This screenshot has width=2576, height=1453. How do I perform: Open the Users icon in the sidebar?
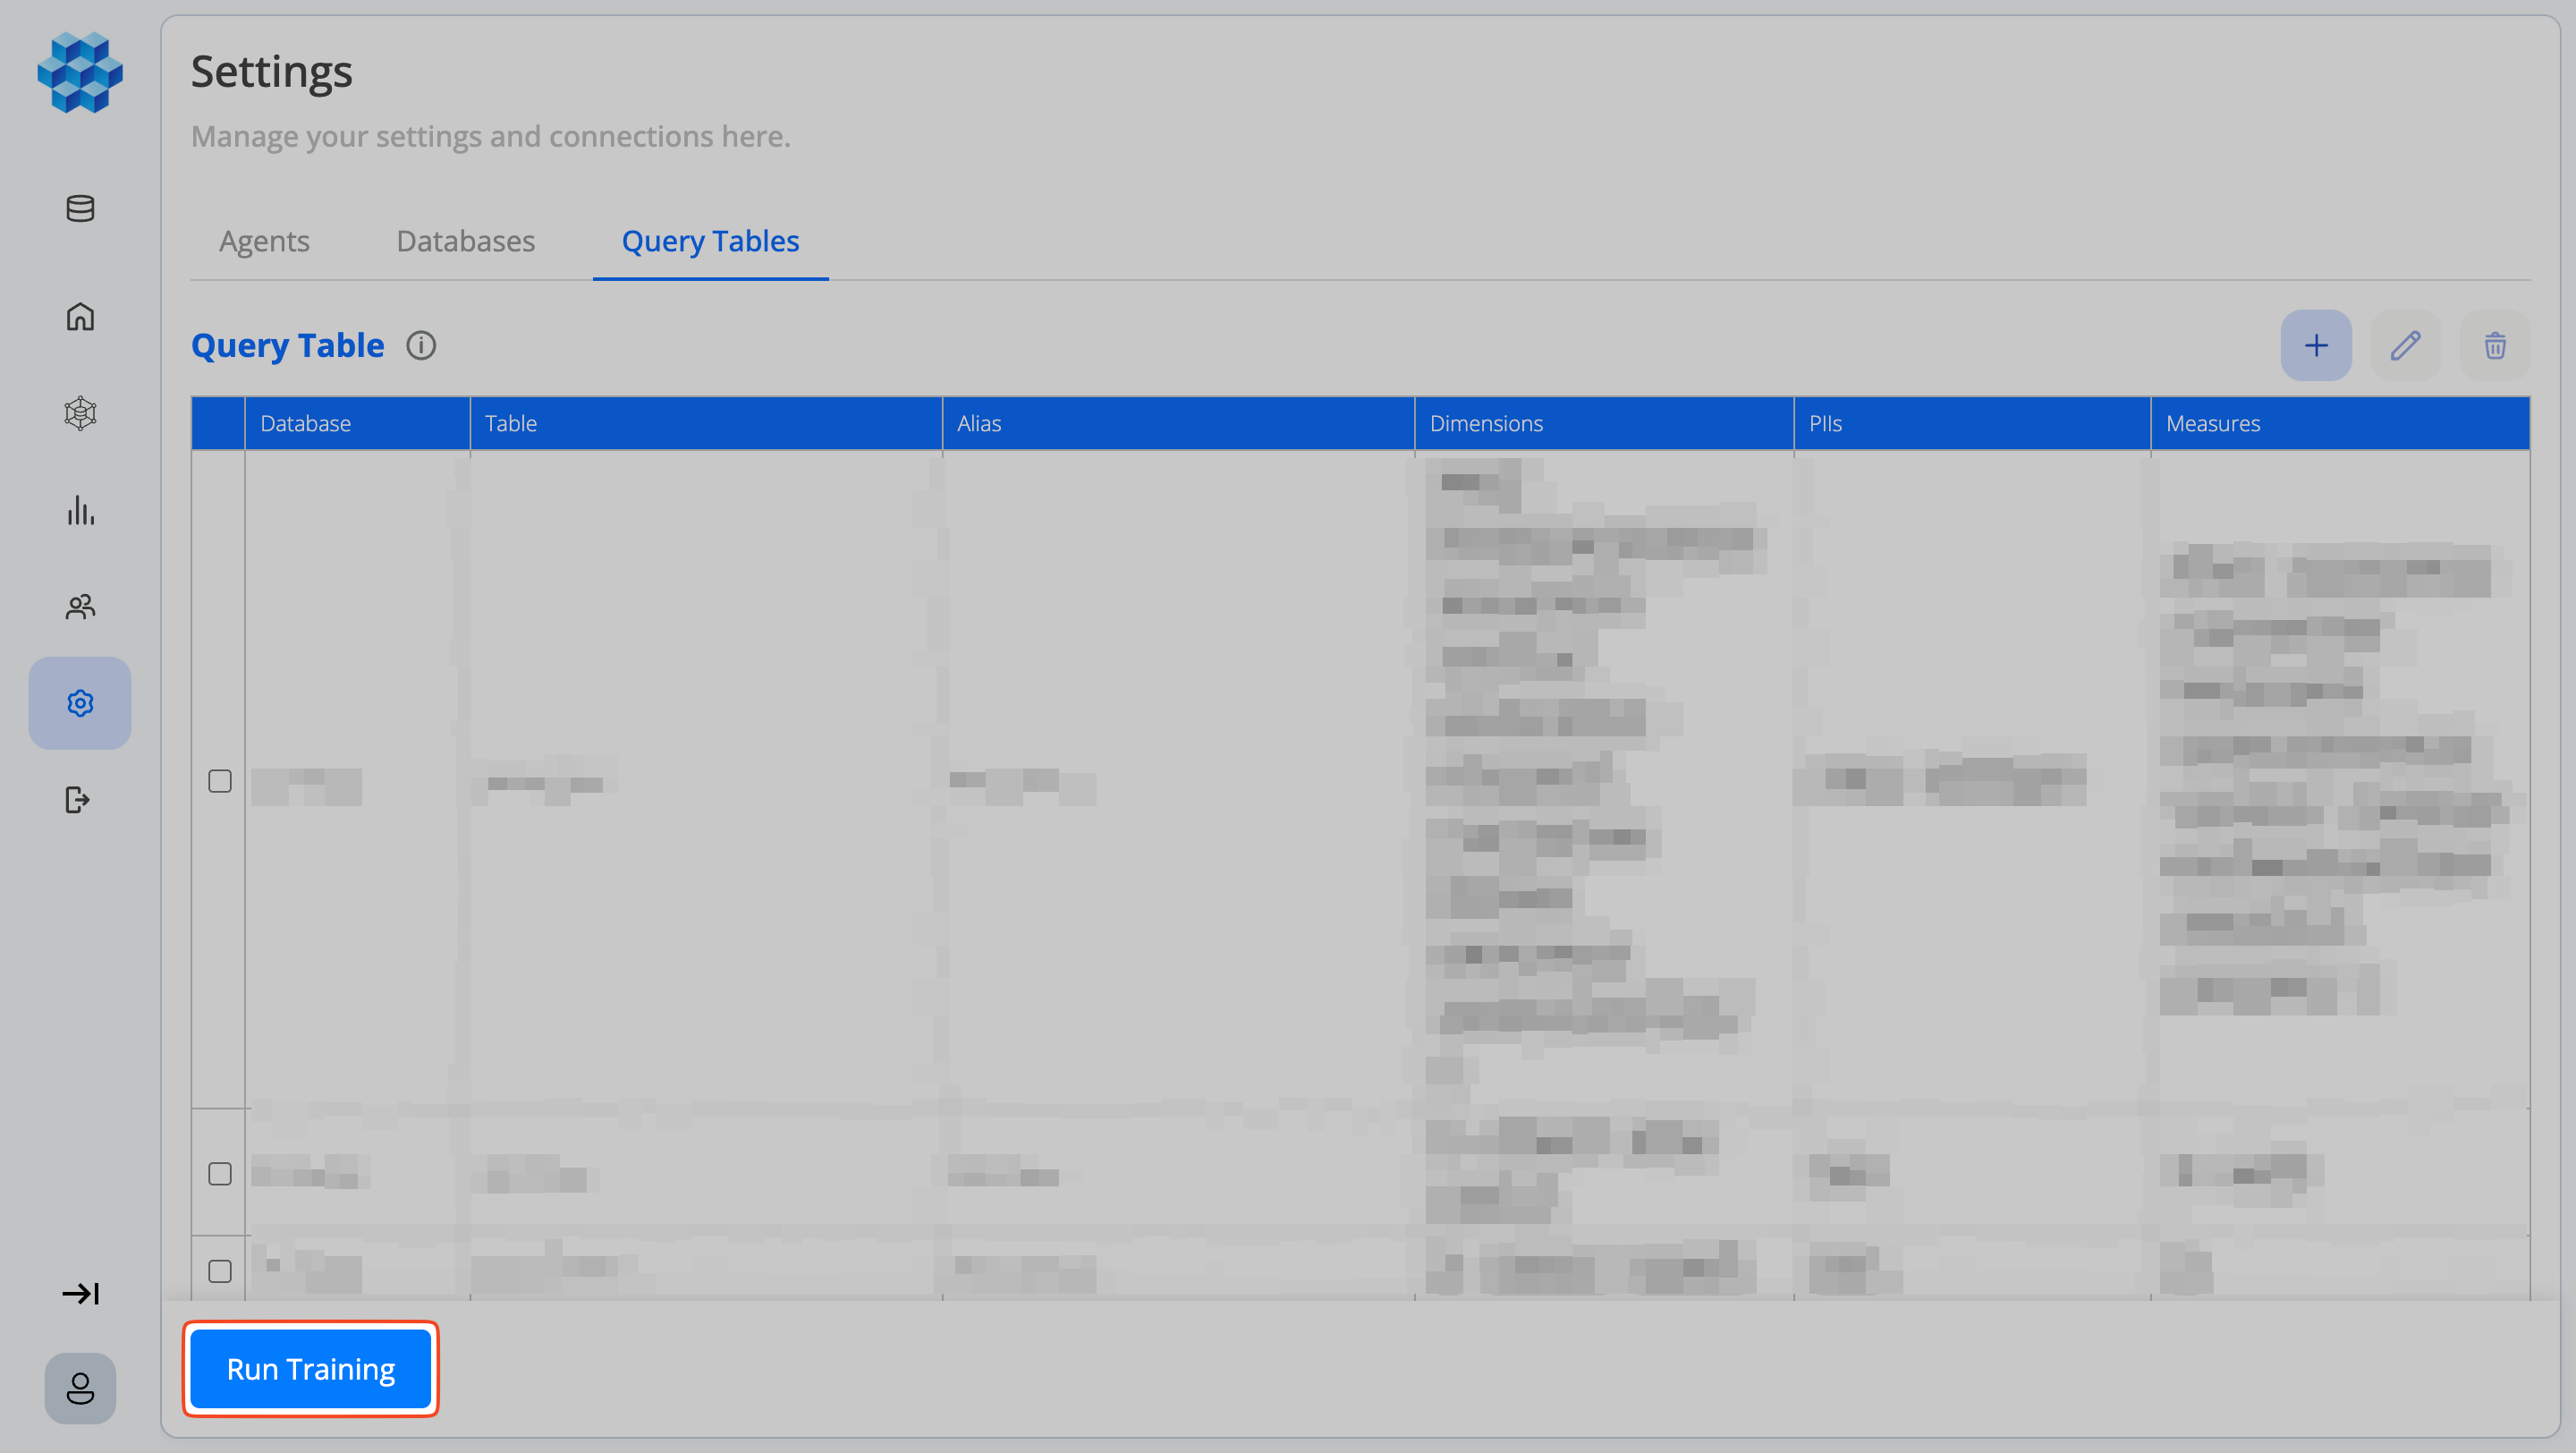point(80,606)
